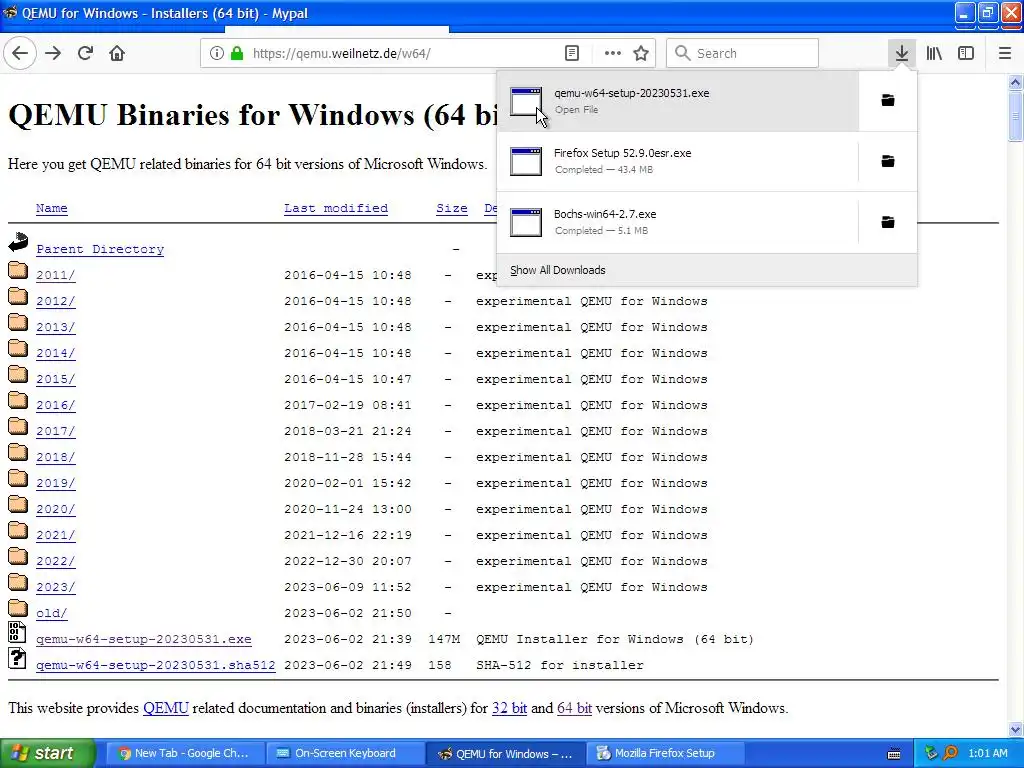Click the unknown-file icon beside the sha512 file
1024x768 pixels.
tap(17, 659)
